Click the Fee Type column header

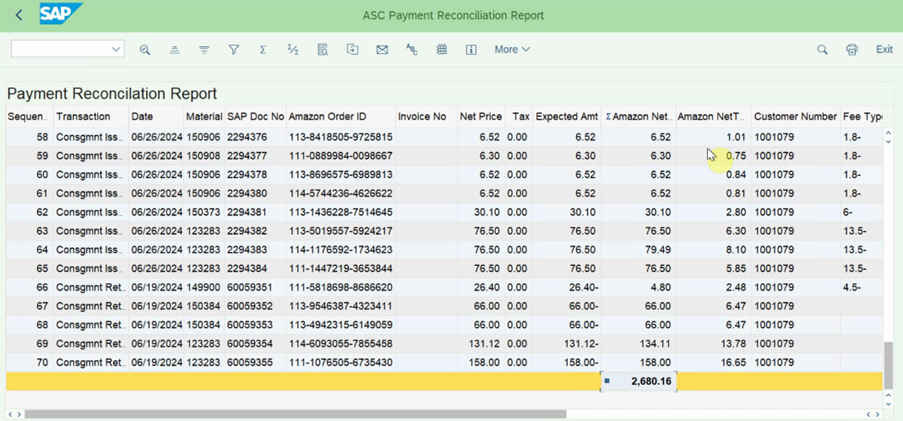click(862, 116)
